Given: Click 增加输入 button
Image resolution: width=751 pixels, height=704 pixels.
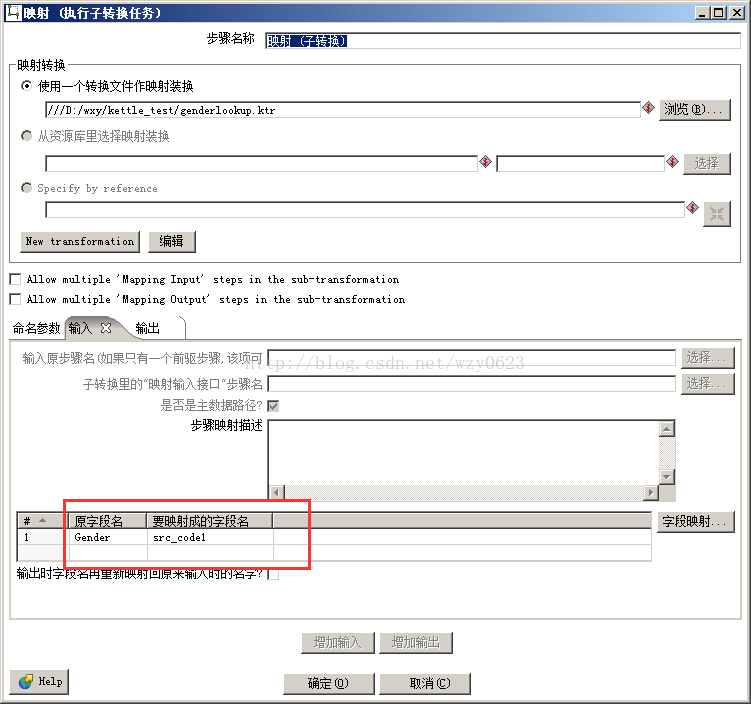Looking at the screenshot, I should pyautogui.click(x=338, y=643).
